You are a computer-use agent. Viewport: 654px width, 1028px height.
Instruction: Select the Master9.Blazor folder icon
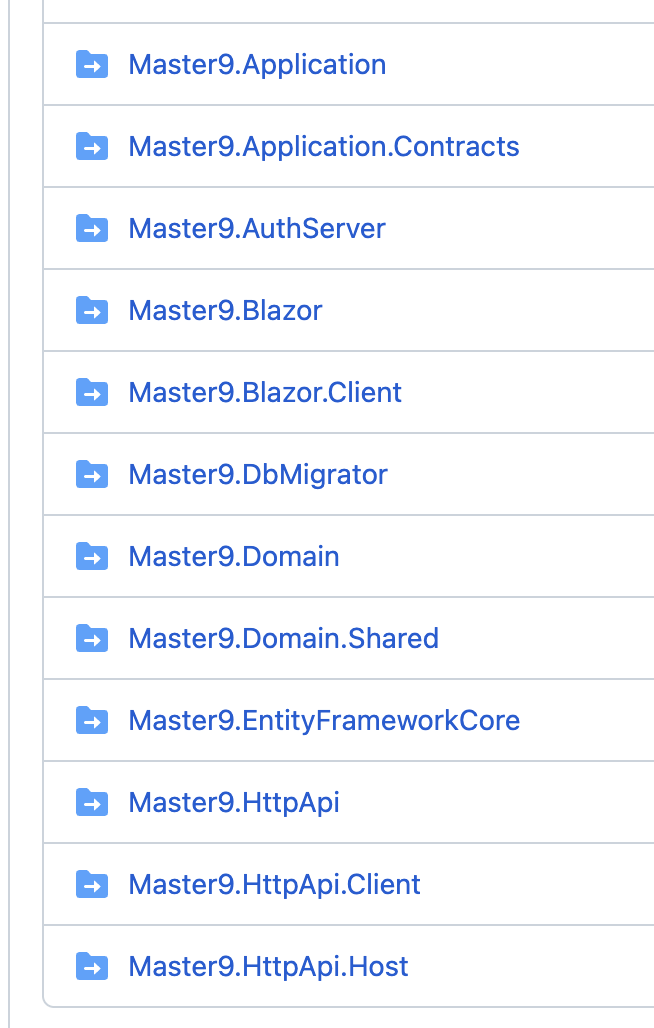92,311
